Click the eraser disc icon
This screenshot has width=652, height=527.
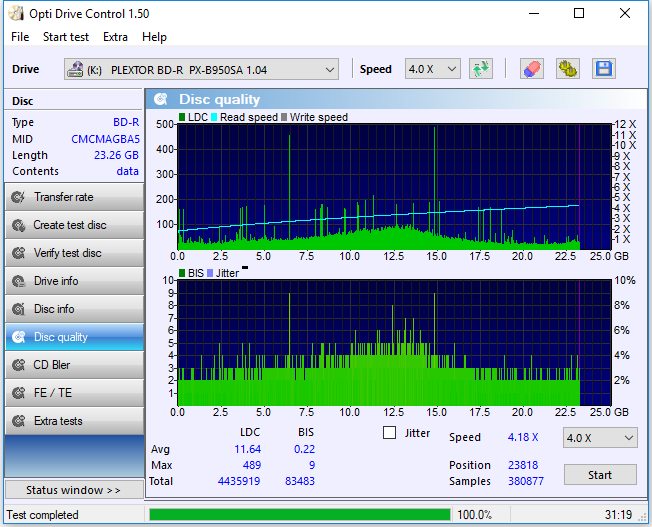pyautogui.click(x=531, y=69)
